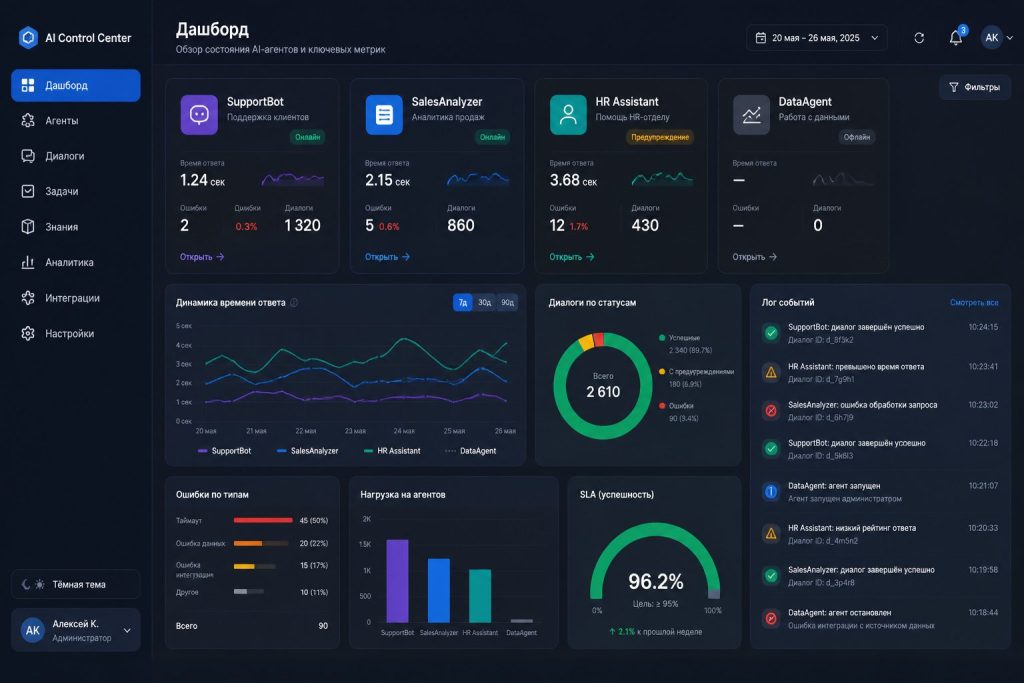
Task: Click the warning triangle icon at 10:23:41
Action: pos(771,372)
